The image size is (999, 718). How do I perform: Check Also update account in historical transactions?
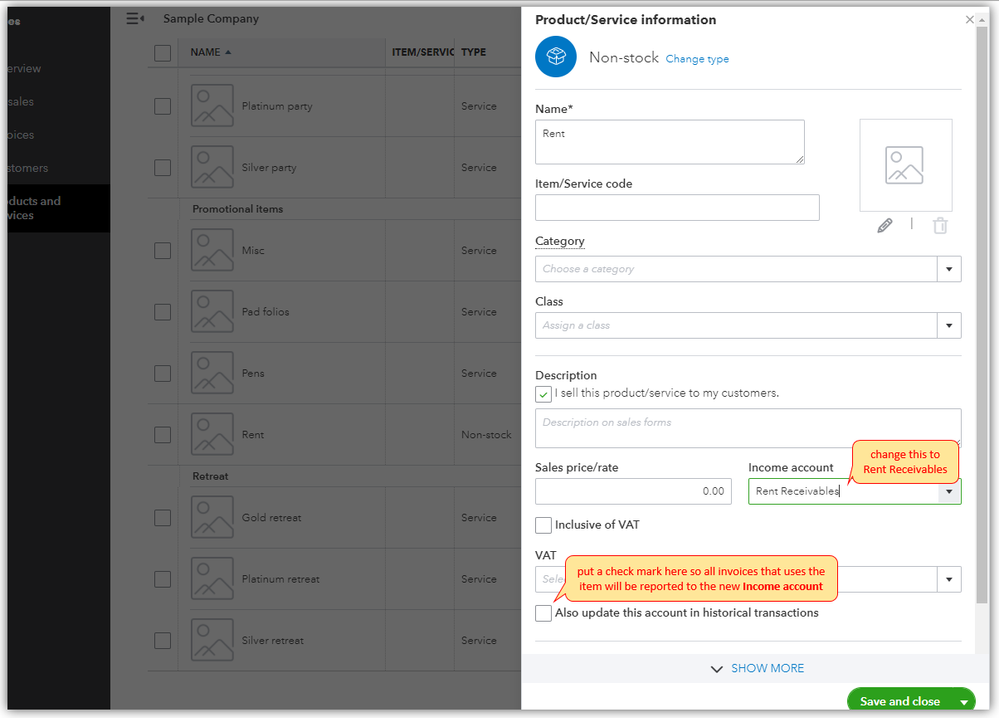(543, 613)
